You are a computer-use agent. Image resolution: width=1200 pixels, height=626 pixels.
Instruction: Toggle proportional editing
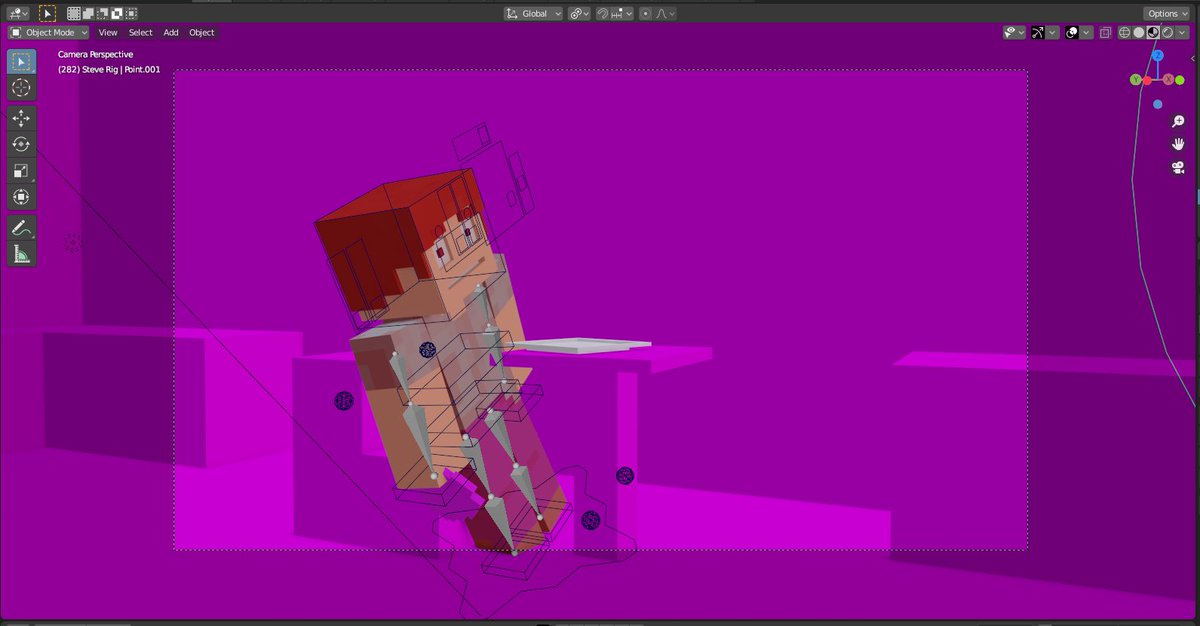click(646, 14)
